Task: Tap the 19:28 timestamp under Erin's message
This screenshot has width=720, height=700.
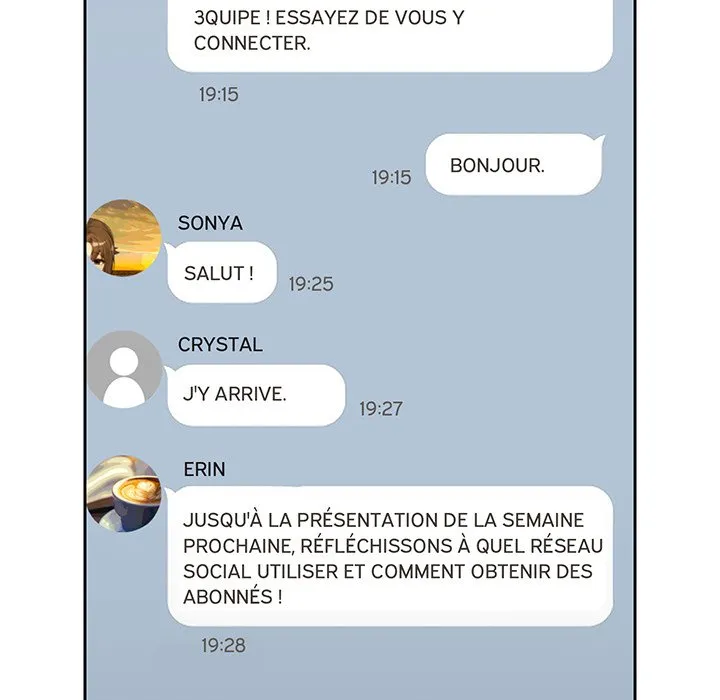Action: pyautogui.click(x=224, y=645)
